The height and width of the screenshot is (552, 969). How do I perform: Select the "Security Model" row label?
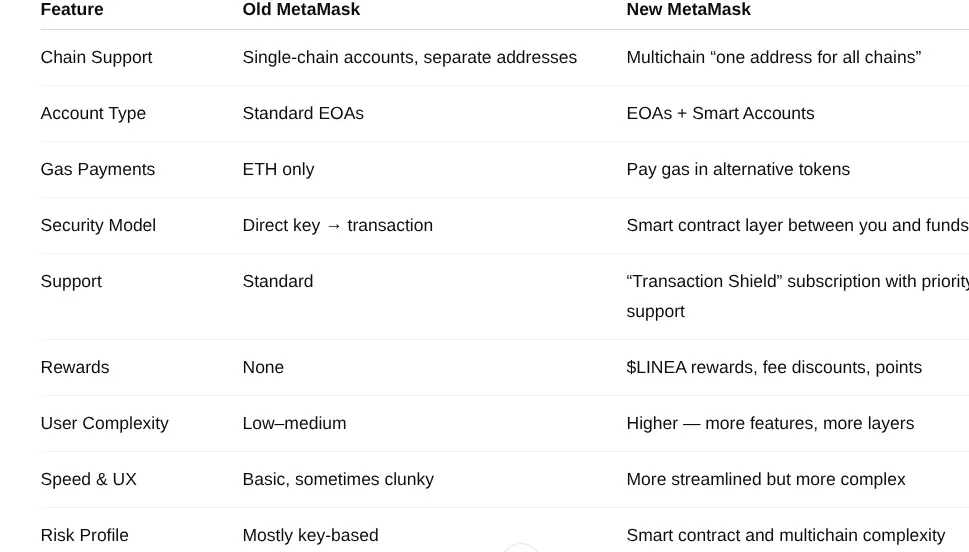click(98, 226)
